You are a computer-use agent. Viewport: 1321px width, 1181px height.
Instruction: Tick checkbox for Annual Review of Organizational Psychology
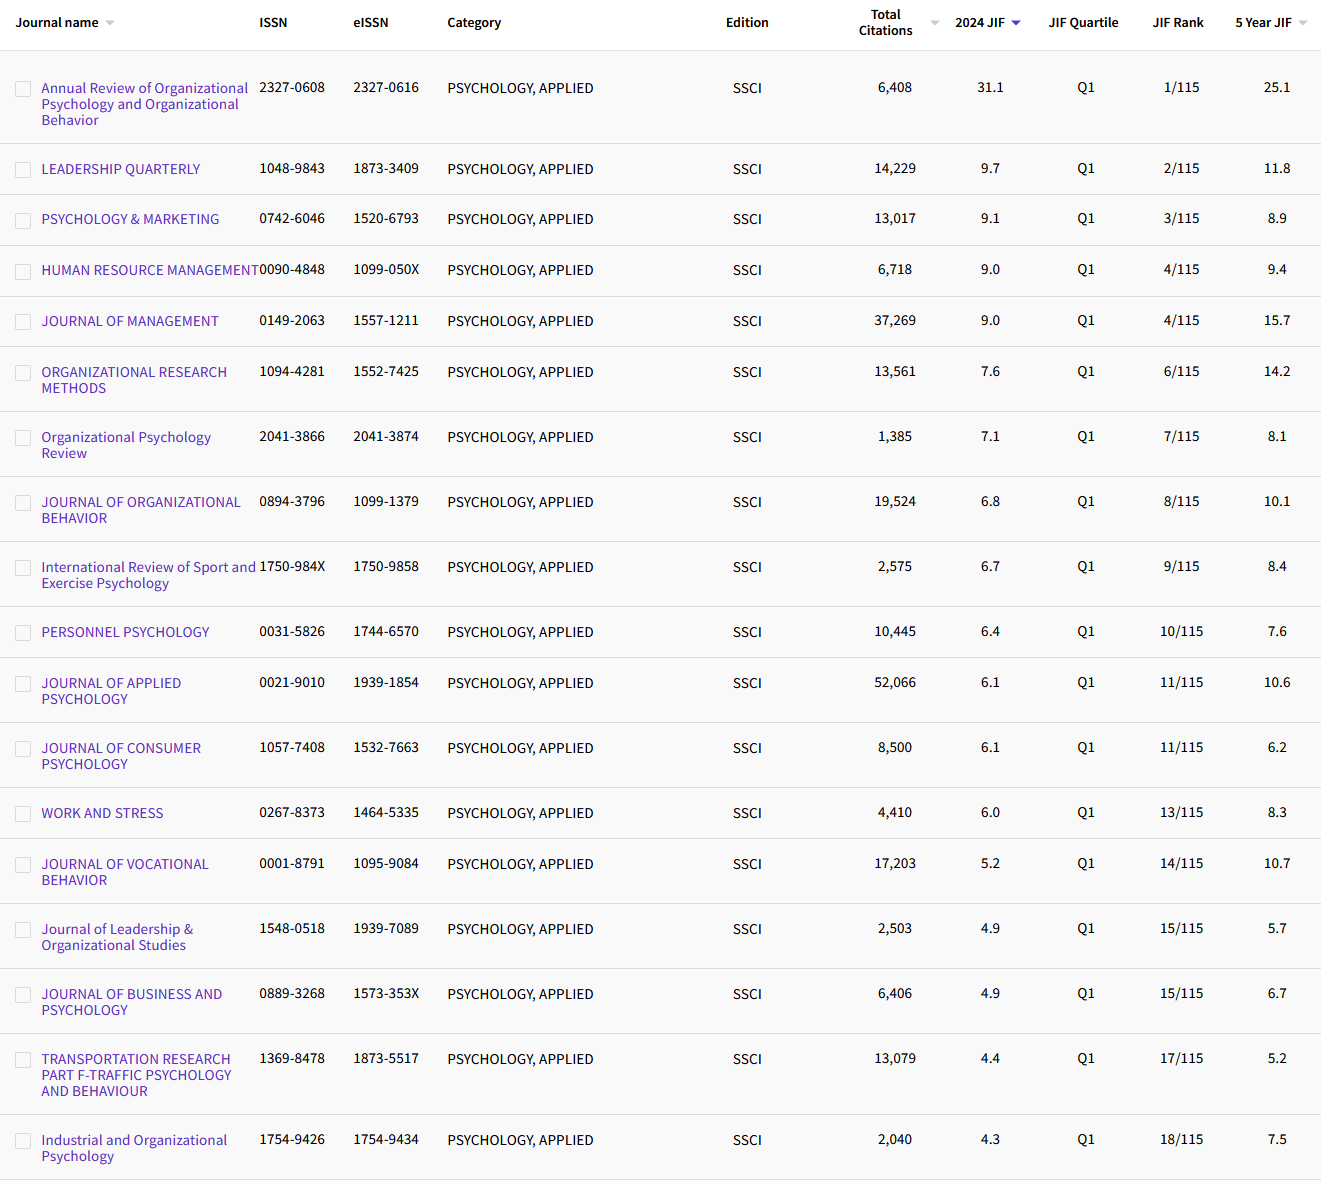pyautogui.click(x=23, y=89)
